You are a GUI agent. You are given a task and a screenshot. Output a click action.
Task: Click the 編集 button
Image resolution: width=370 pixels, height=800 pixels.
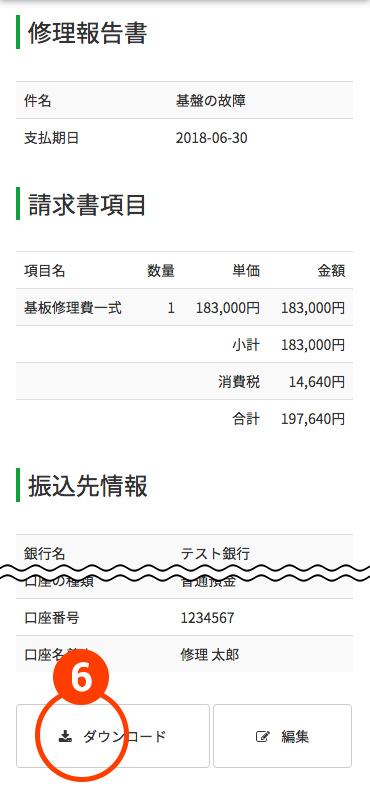tap(282, 736)
